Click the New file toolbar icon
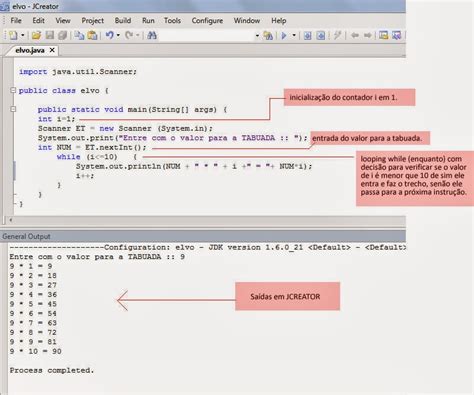This screenshot has width=474, height=395. [13, 35]
